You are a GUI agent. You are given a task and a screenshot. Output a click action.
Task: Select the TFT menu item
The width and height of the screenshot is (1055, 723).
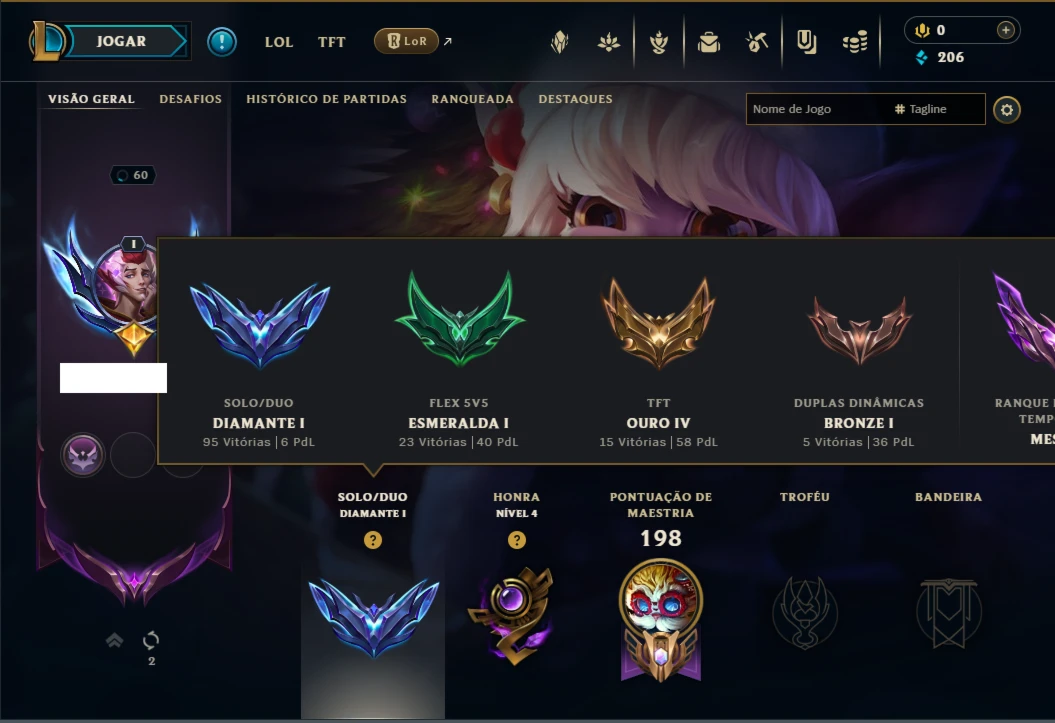point(332,42)
